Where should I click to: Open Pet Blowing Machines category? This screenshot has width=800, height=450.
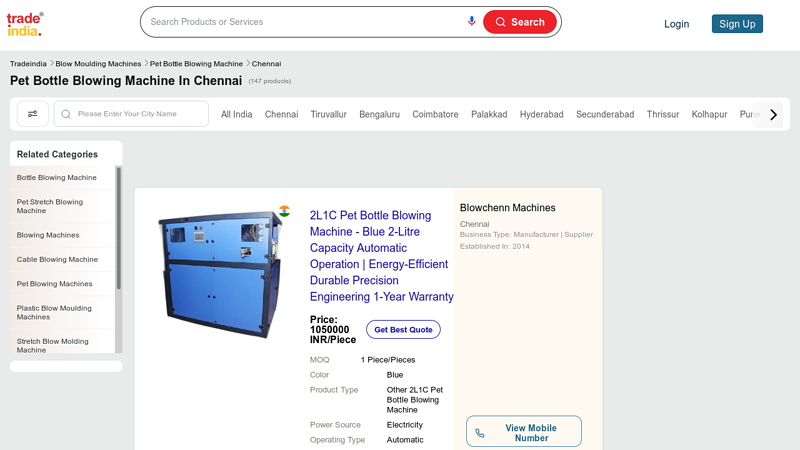point(55,284)
